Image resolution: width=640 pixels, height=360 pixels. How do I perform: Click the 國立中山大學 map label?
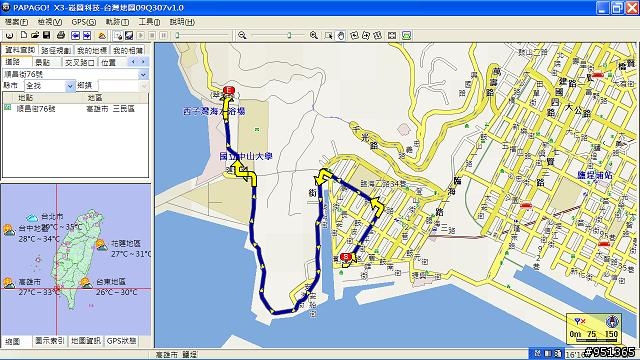coord(246,156)
